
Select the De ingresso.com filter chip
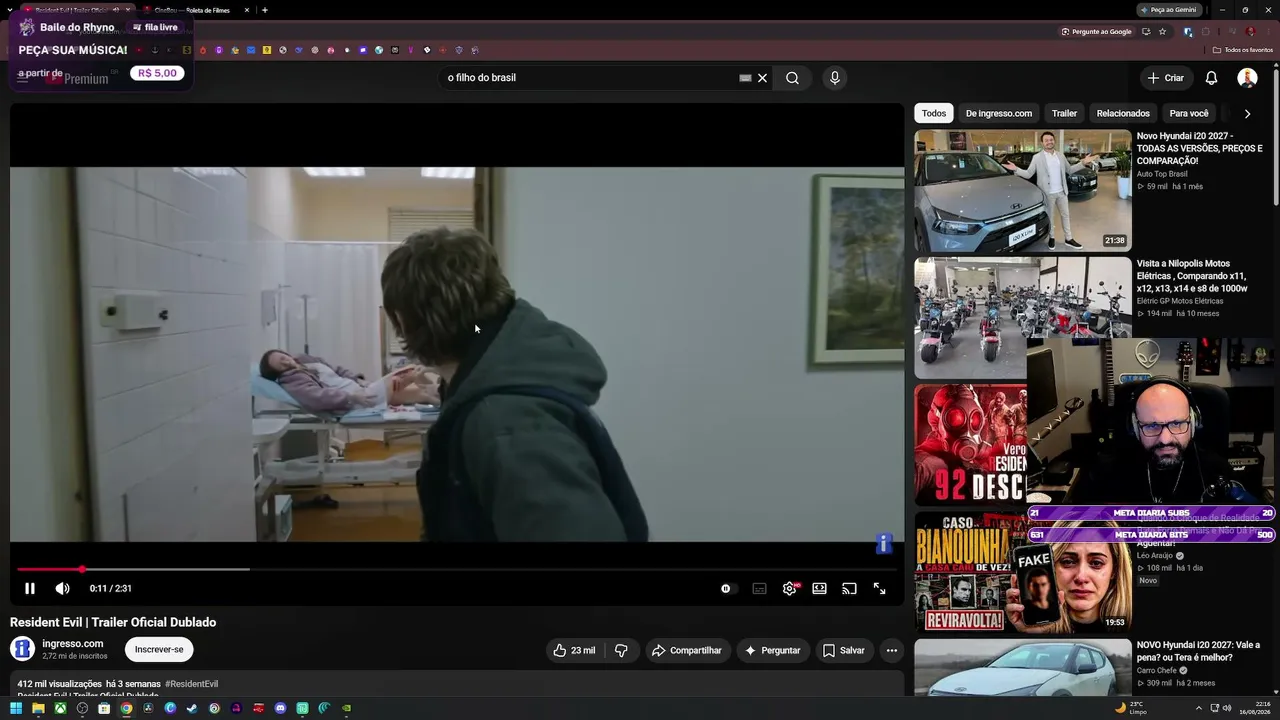click(x=999, y=113)
